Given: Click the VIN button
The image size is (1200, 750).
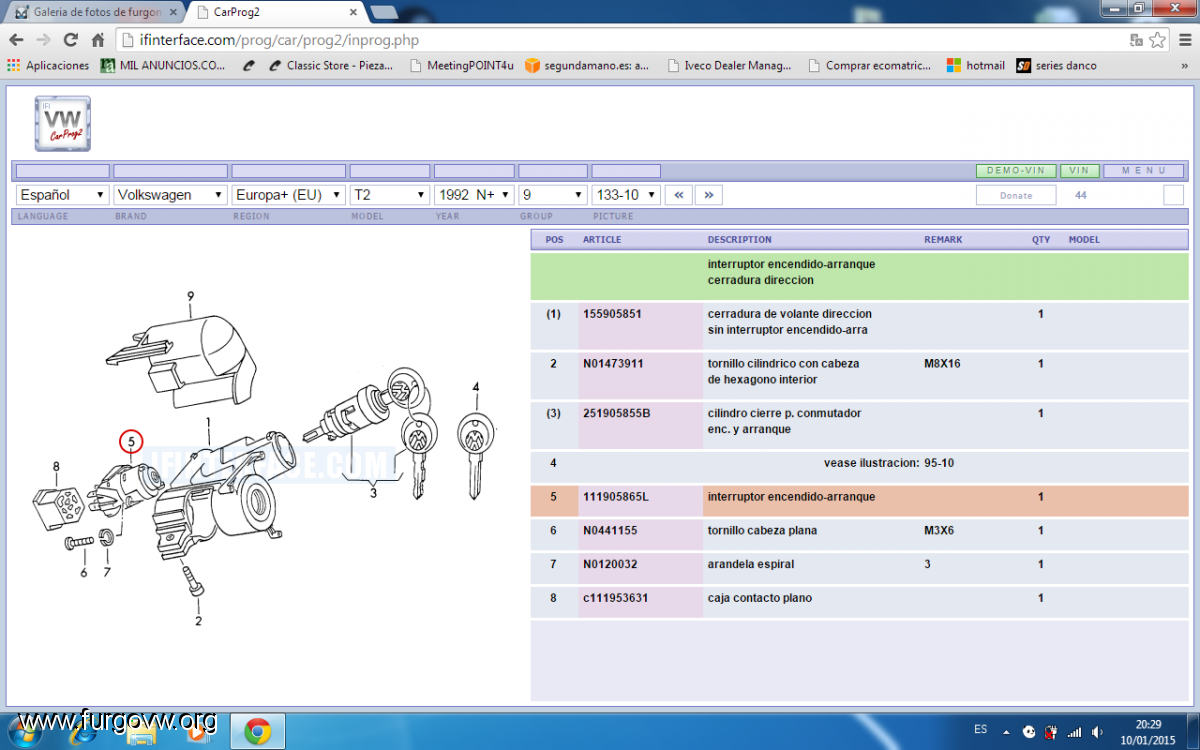Looking at the screenshot, I should [1080, 171].
